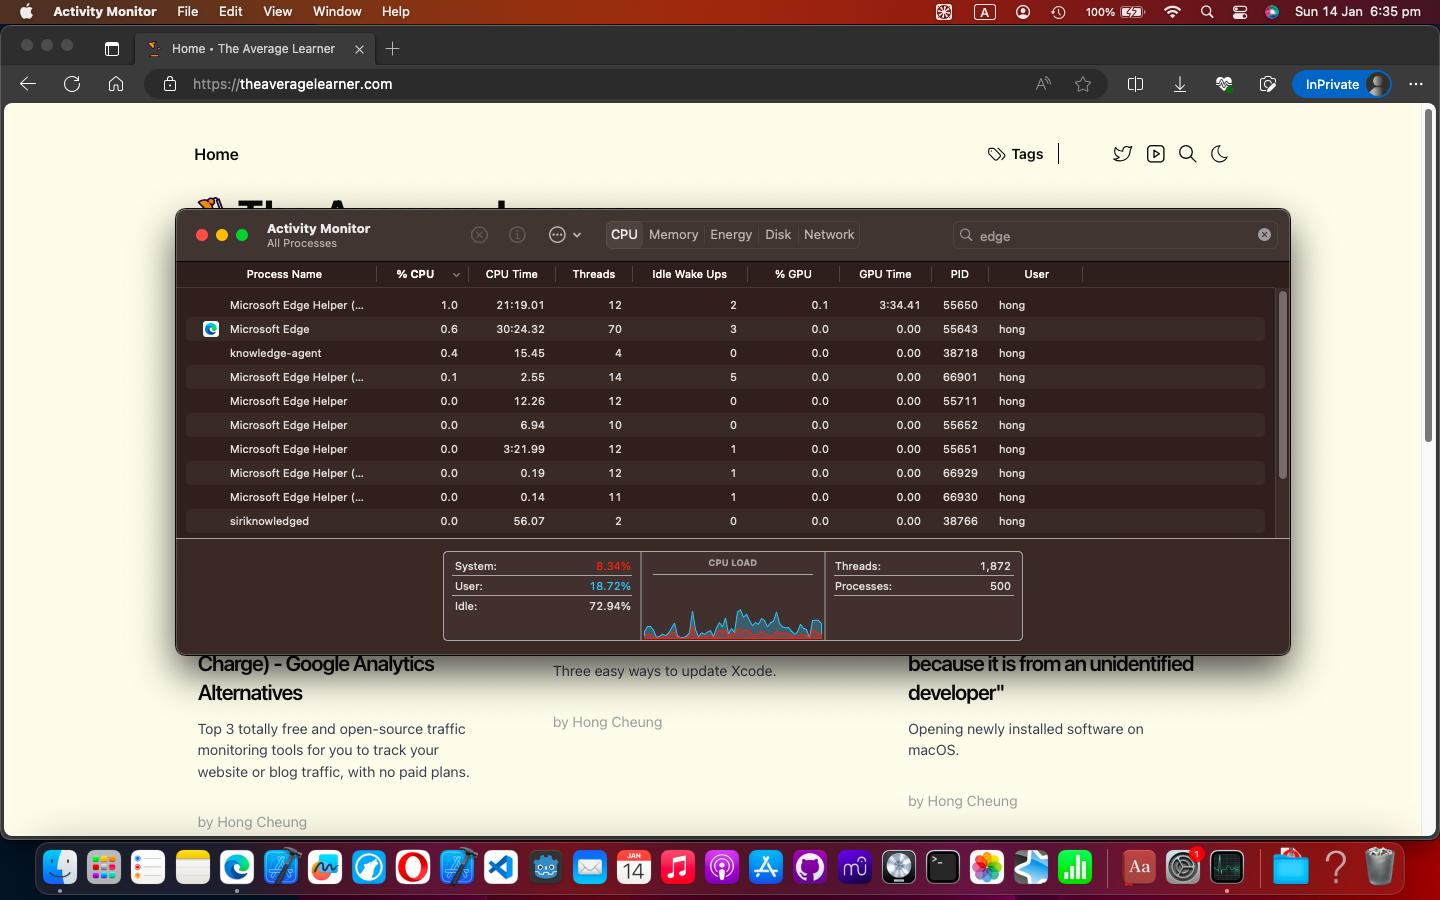1440x900 pixels.
Task: Open the More options ellipsis menu
Action: click(558, 234)
